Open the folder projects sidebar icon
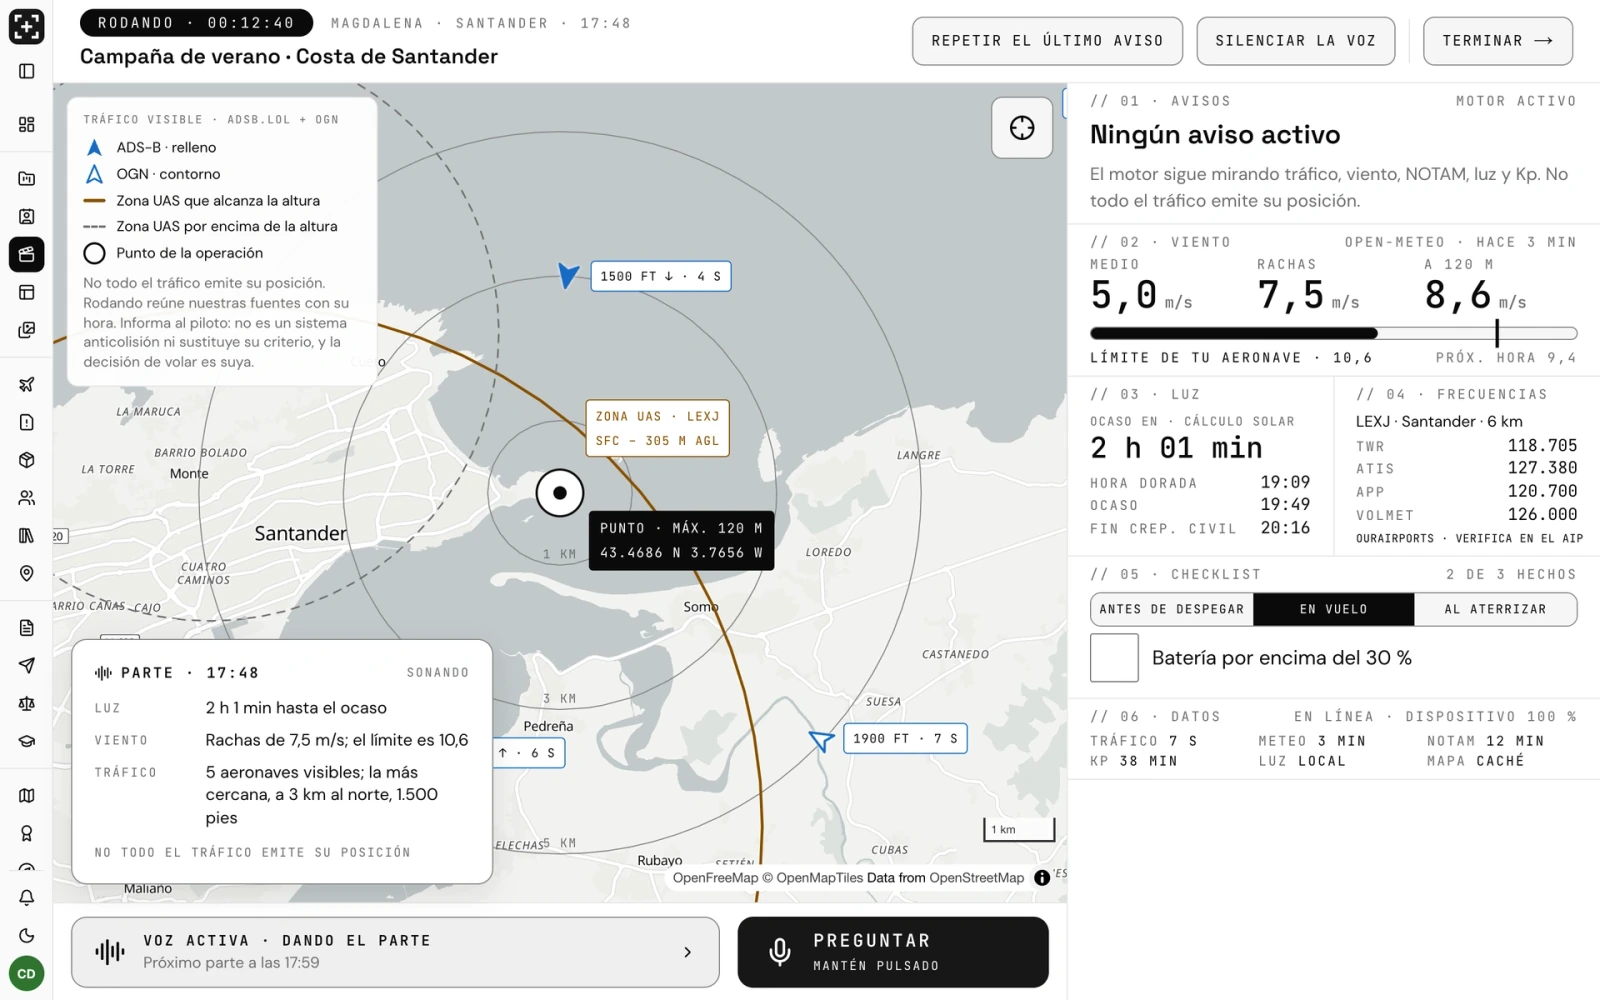 (27, 179)
